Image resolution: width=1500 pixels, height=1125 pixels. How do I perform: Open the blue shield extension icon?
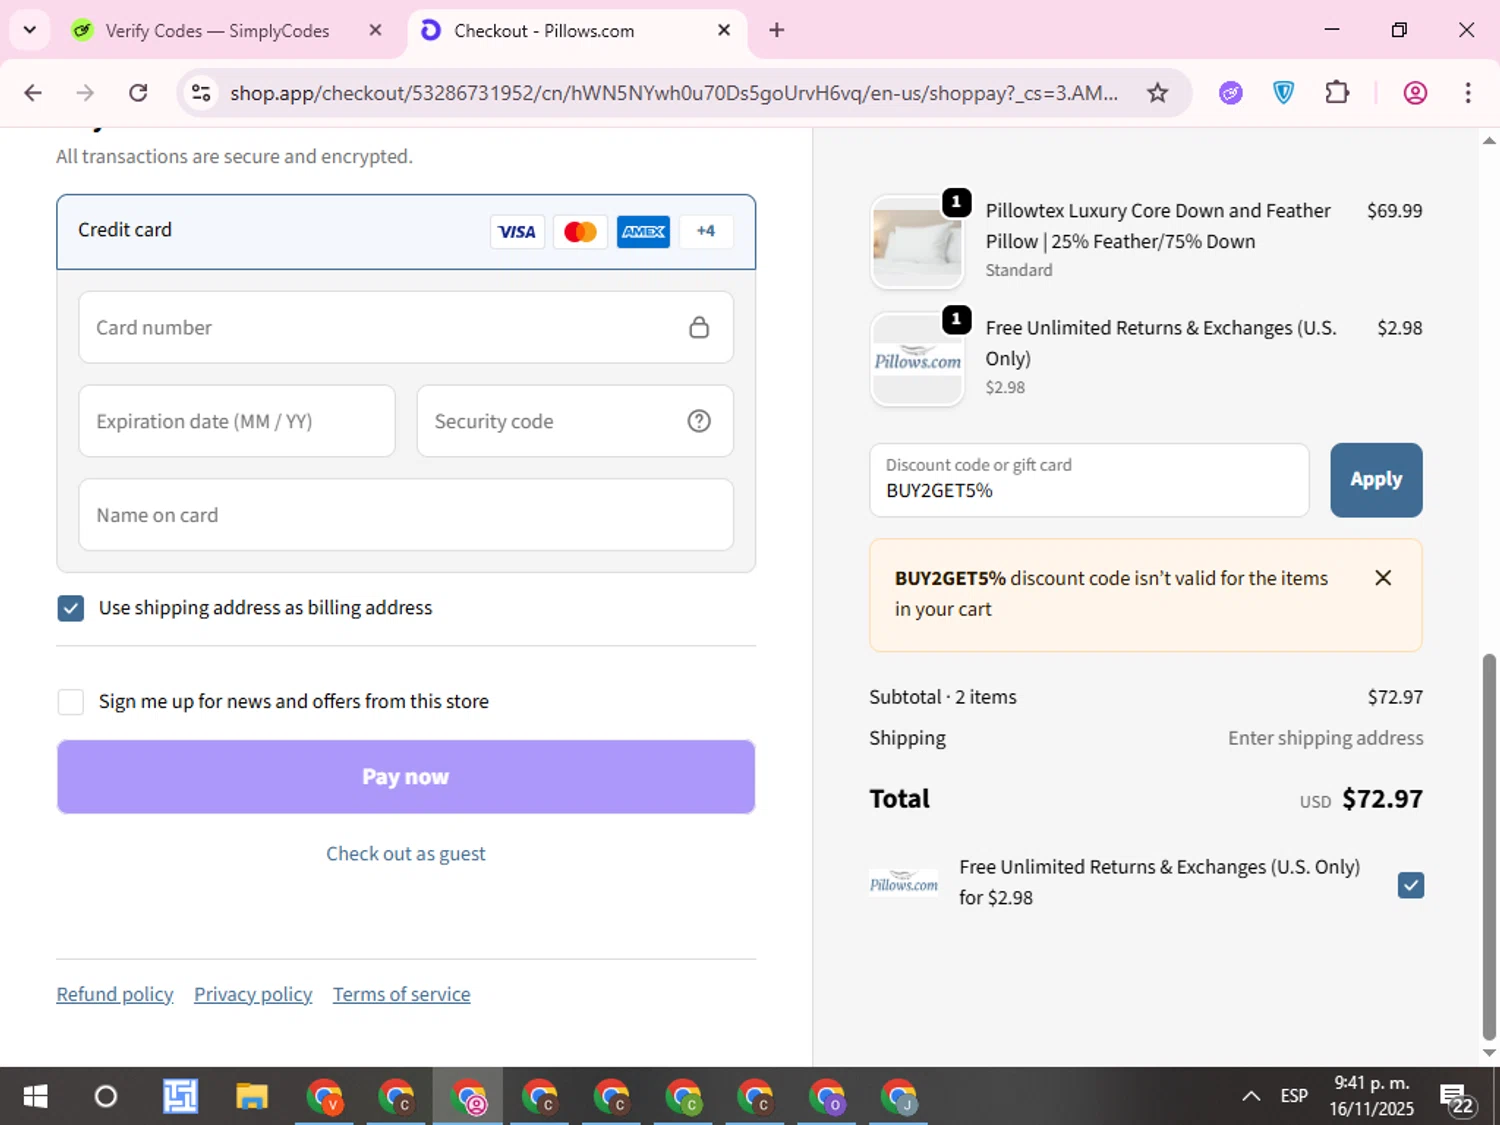coord(1283,93)
